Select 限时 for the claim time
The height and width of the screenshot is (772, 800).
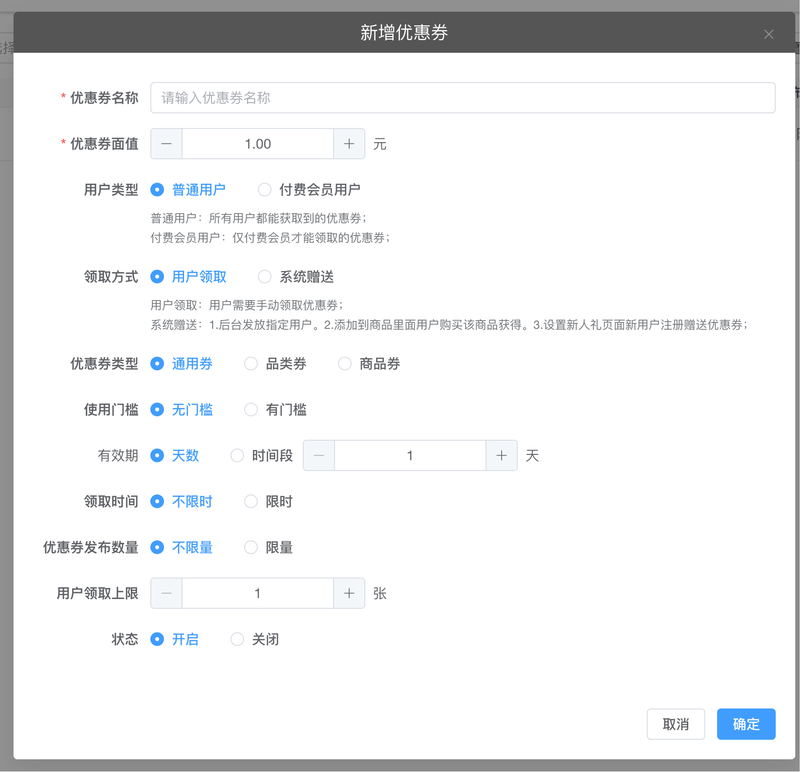268,502
